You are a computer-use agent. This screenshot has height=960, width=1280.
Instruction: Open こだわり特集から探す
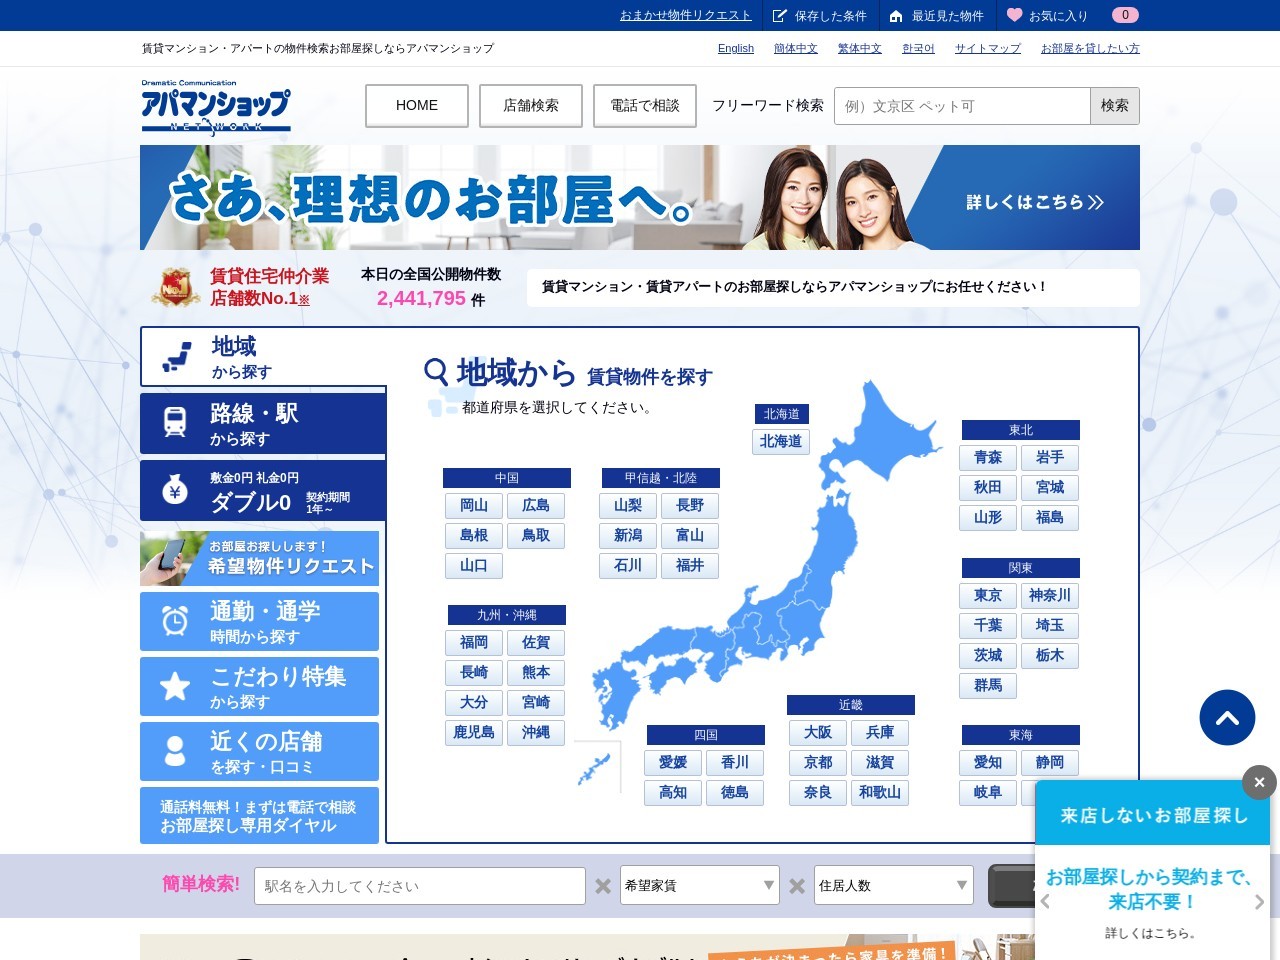(x=259, y=686)
